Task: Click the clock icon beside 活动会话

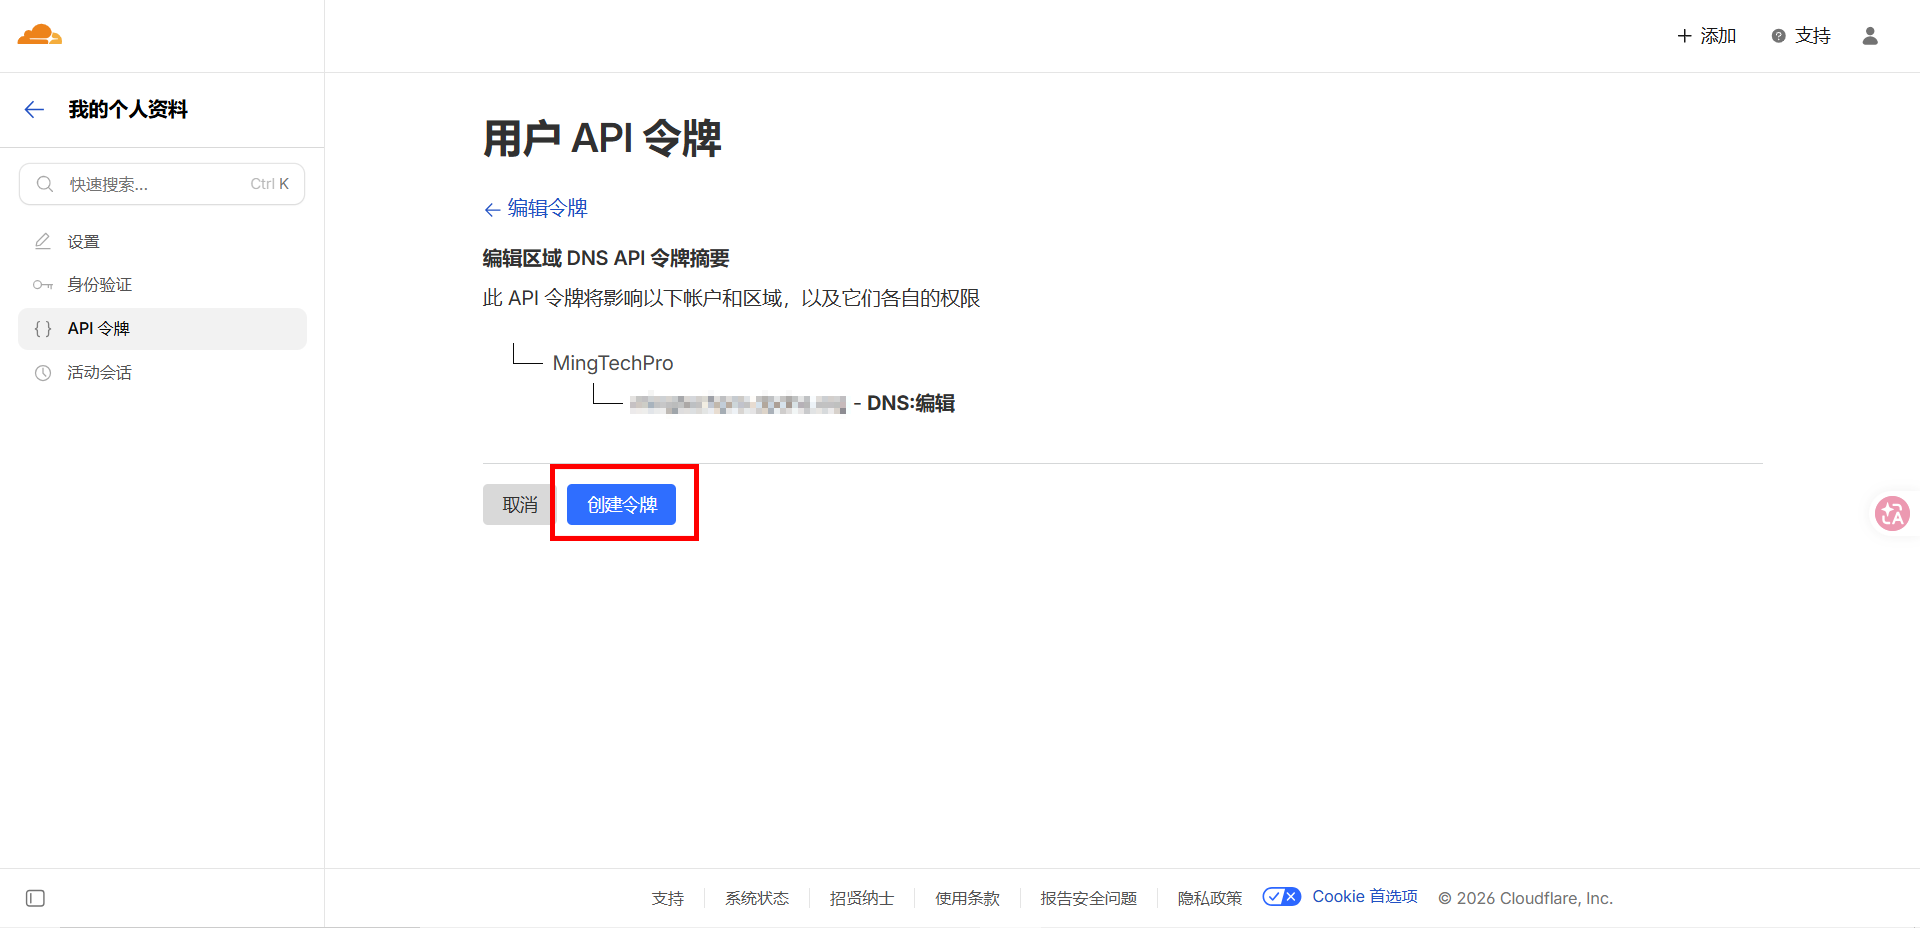Action: coord(43,373)
